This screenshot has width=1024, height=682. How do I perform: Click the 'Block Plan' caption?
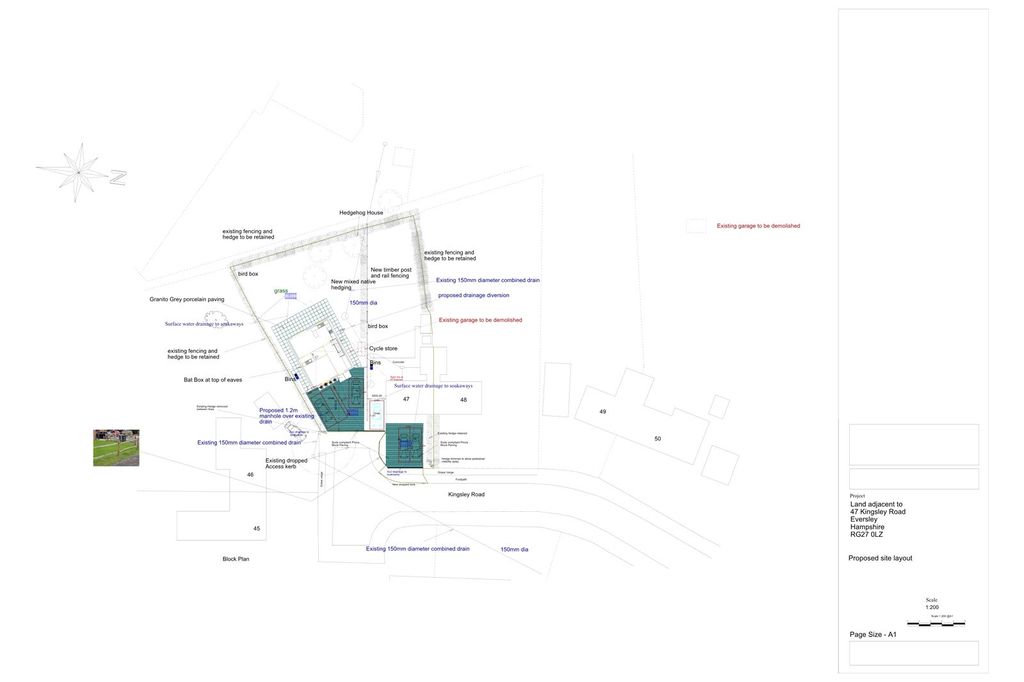pos(236,559)
